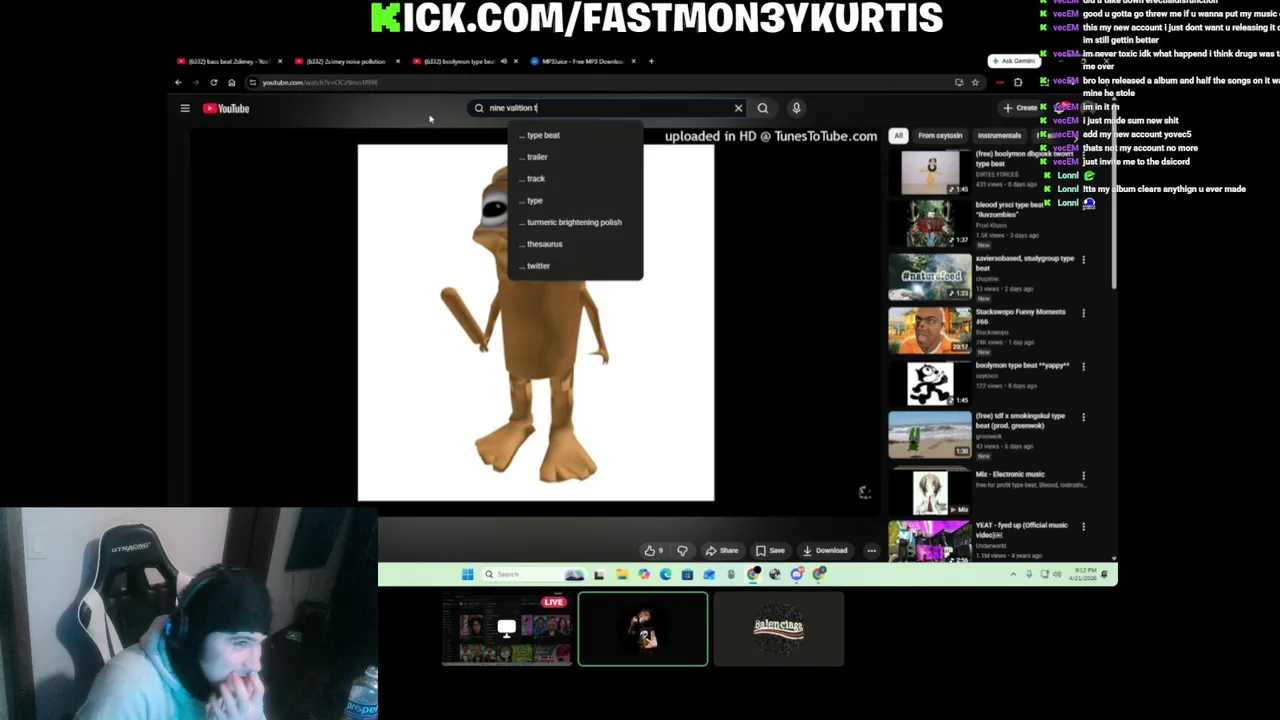Go back in browser history
Image resolution: width=1280 pixels, height=720 pixels.
[178, 83]
